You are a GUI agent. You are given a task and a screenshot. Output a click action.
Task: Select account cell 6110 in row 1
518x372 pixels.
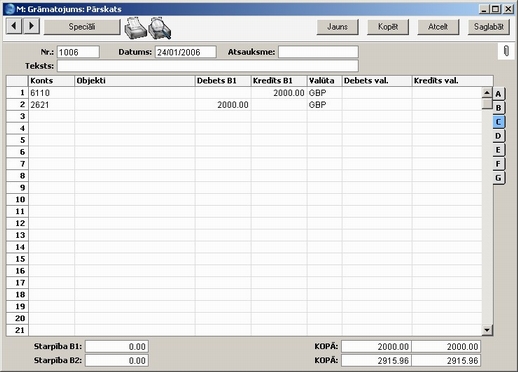[51, 93]
